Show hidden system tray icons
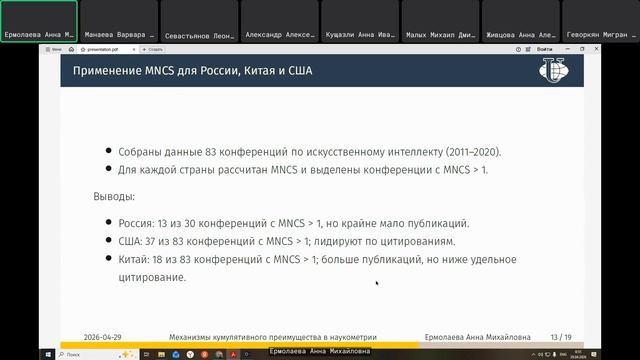This screenshot has width=640, height=360. (x=533, y=355)
